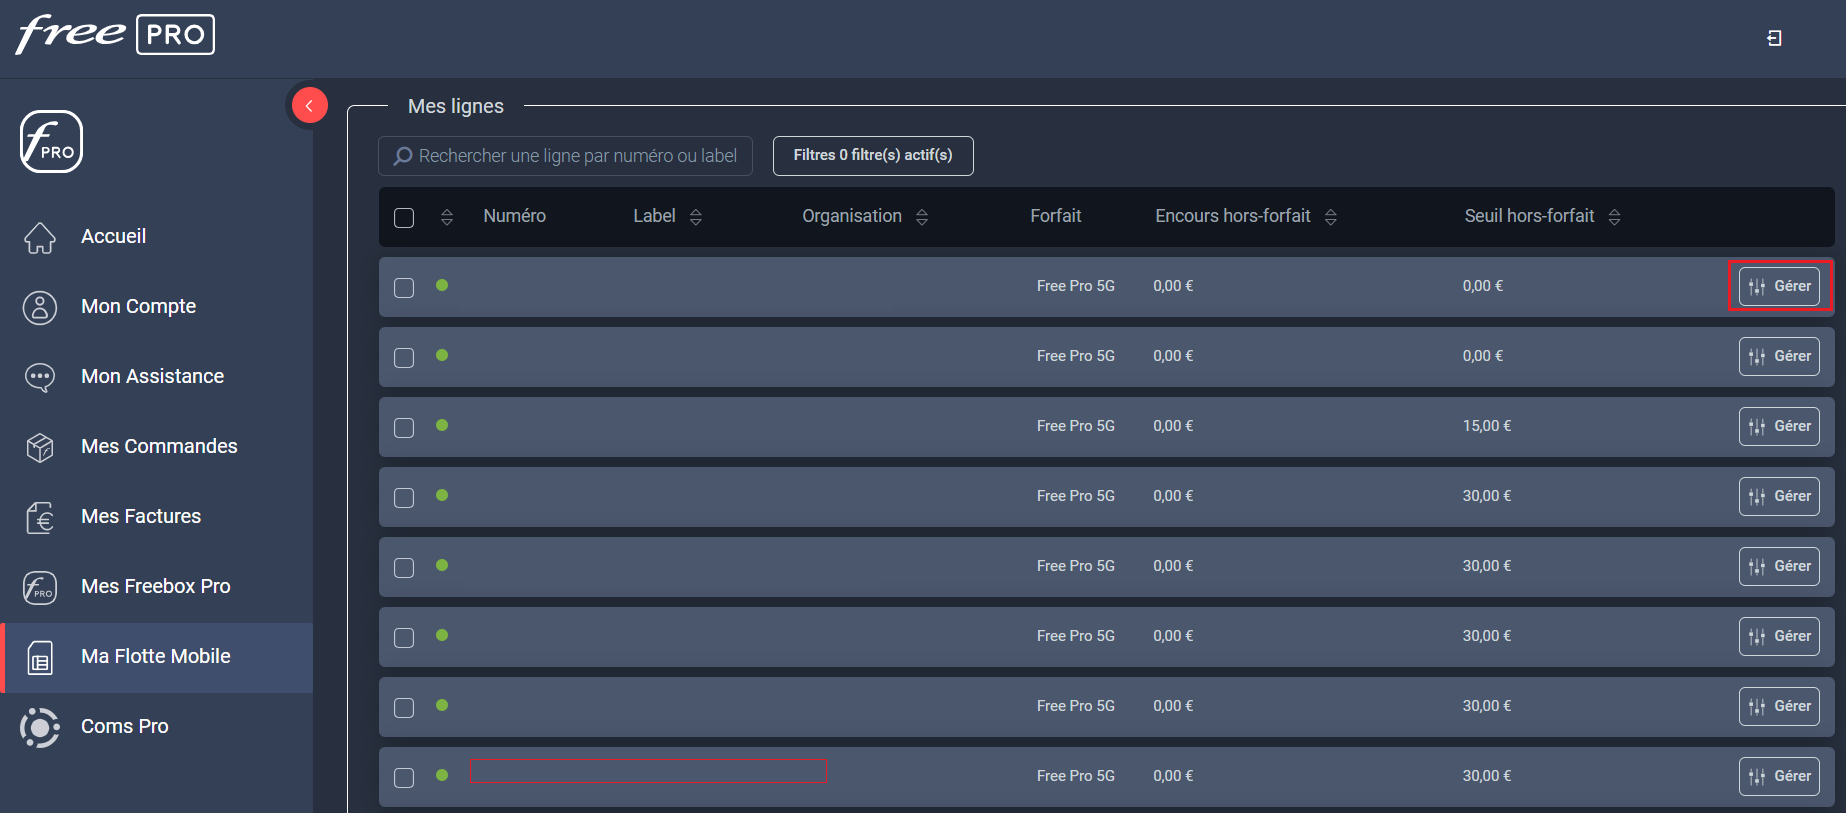Click the Free Pro logo in header
The height and width of the screenshot is (813, 1846).
(x=115, y=35)
